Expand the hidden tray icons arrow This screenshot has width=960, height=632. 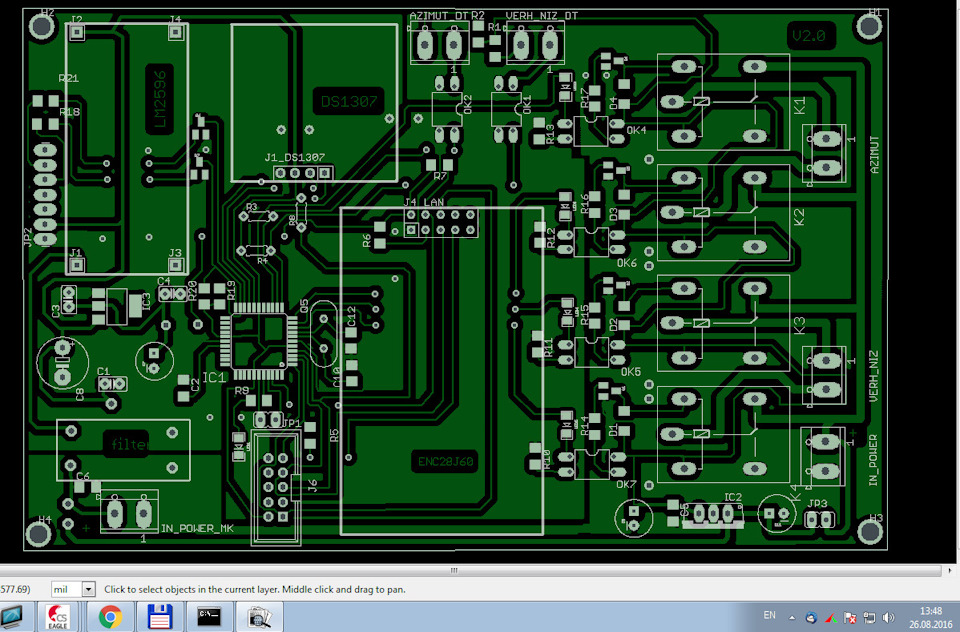794,617
